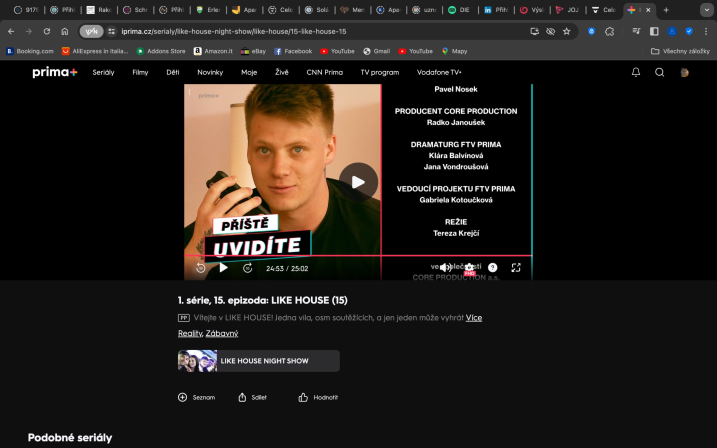Image resolution: width=717 pixels, height=448 pixels.
Task: Skip forward with the forward-seek icon
Action: 247,268
